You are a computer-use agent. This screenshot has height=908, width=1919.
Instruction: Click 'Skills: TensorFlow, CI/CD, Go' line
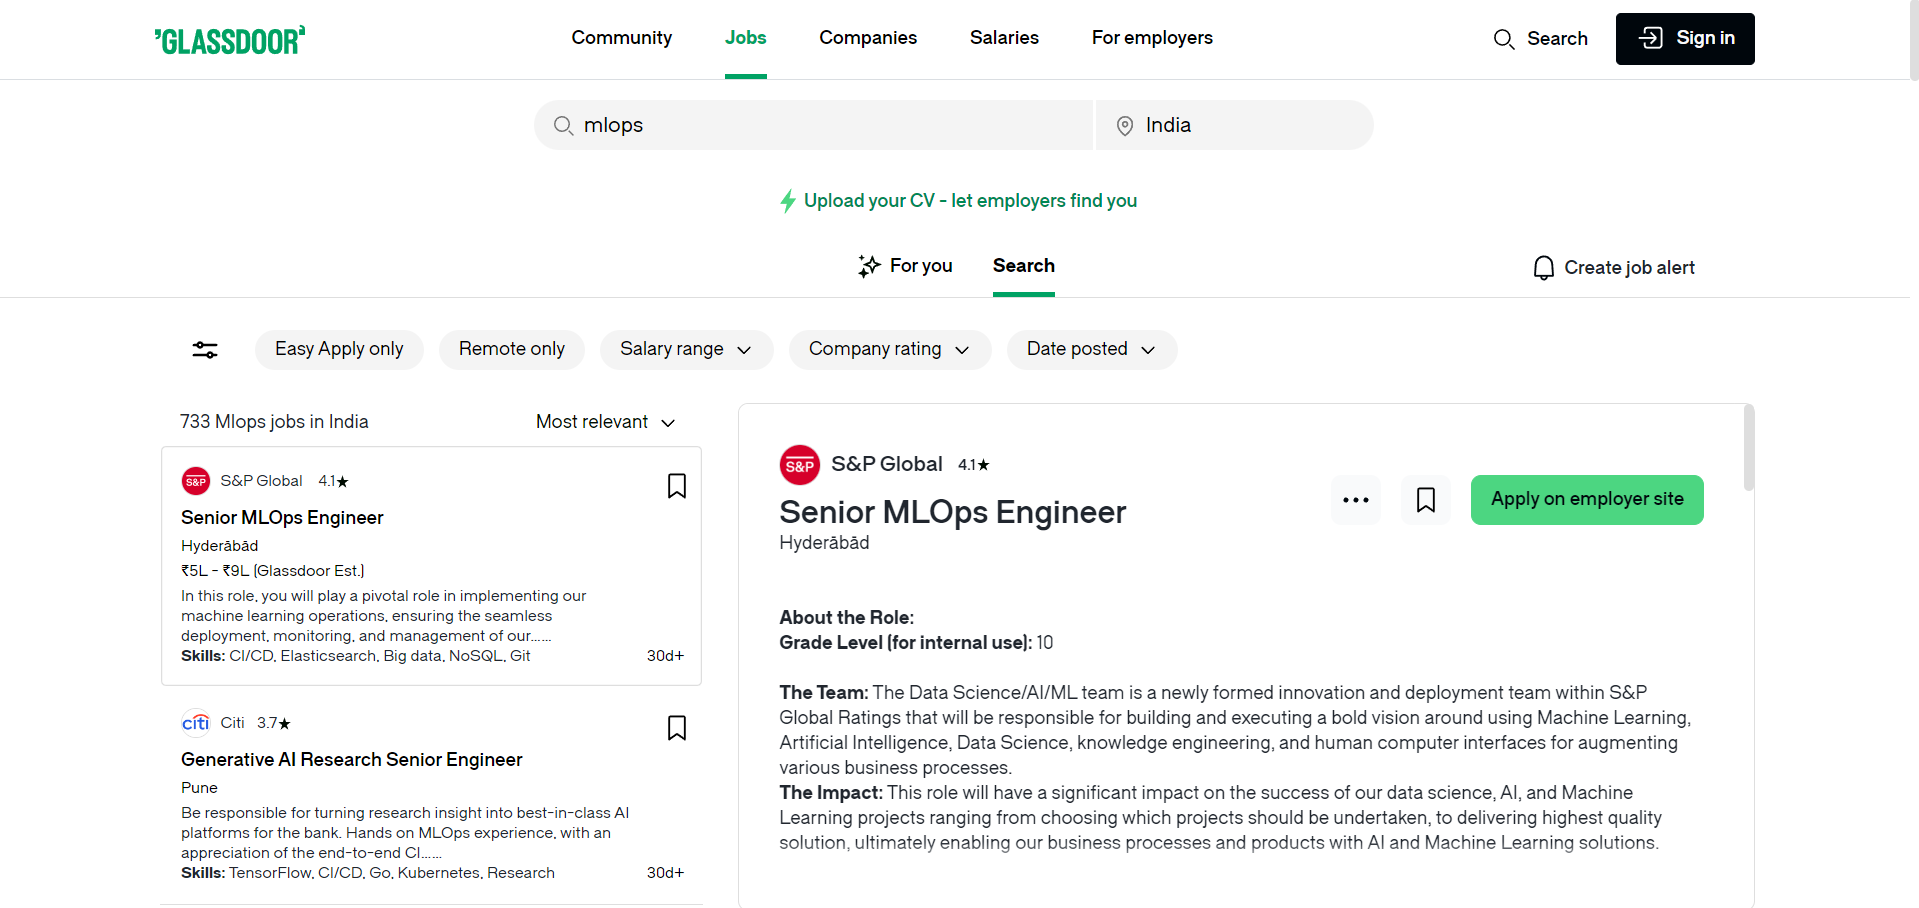click(x=368, y=873)
